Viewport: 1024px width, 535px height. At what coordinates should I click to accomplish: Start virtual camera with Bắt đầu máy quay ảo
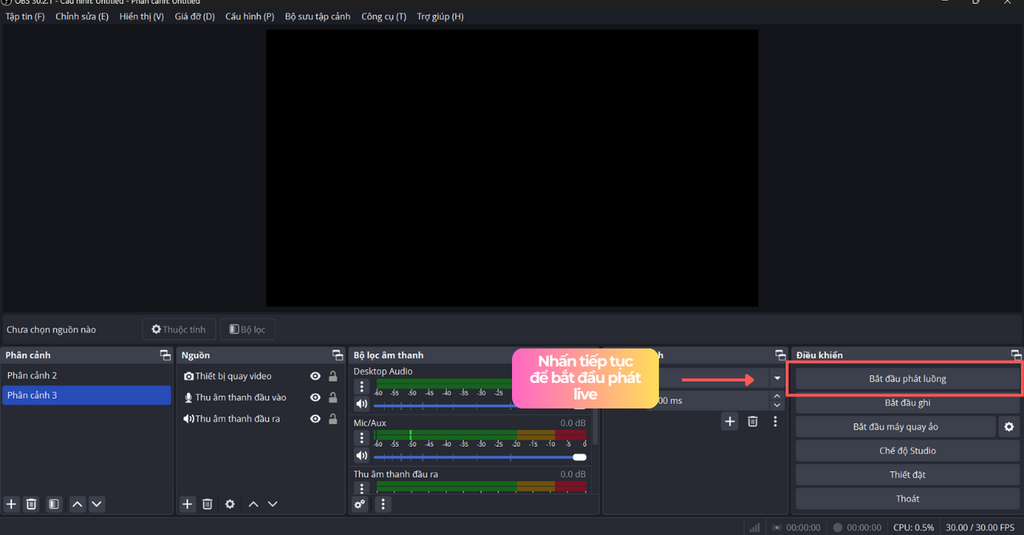(x=895, y=427)
